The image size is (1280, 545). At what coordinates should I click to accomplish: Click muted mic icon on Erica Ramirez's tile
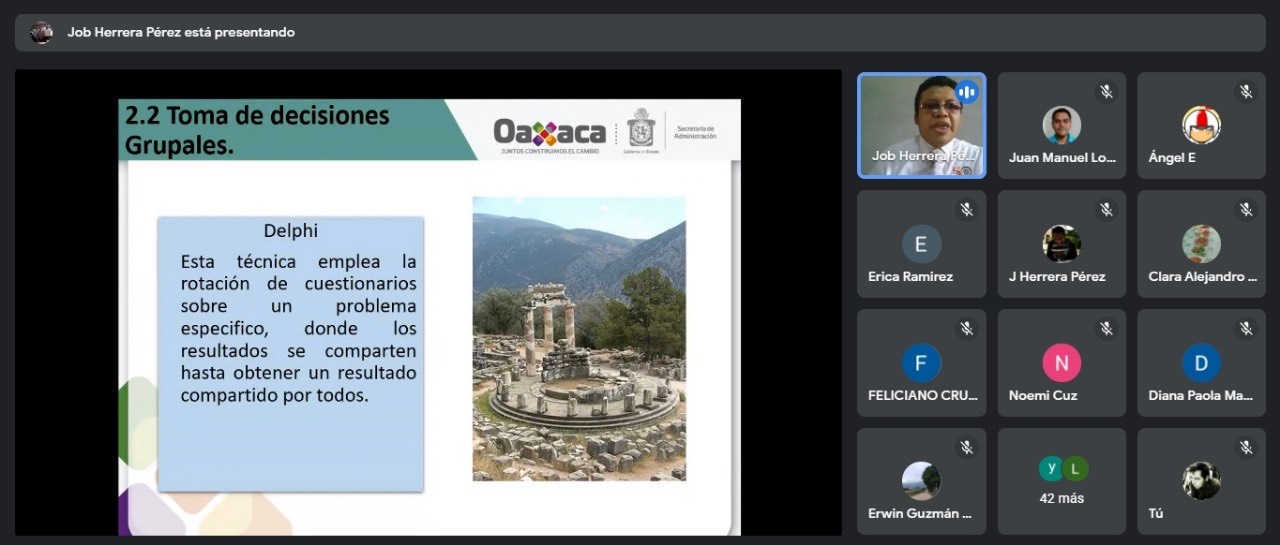966,210
